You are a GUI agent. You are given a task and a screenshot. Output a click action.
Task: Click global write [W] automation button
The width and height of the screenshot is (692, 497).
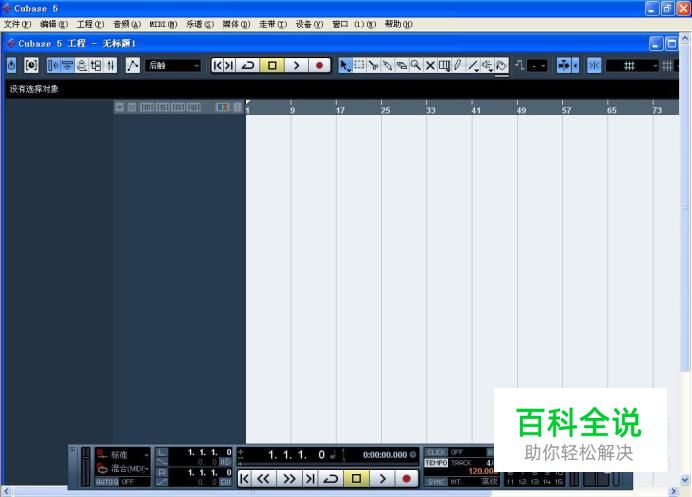click(x=193, y=107)
